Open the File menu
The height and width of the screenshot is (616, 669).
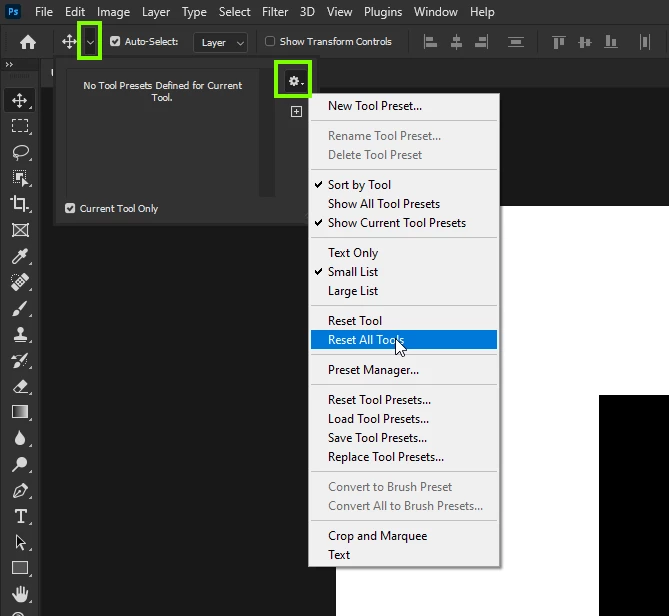tap(44, 12)
